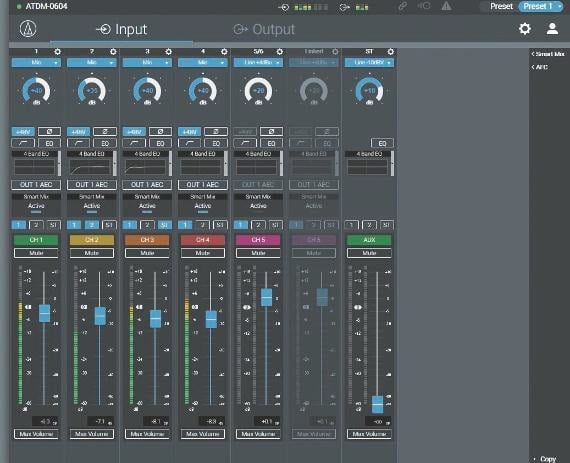Open channel 3 settings gear
The height and width of the screenshot is (463, 570).
pyautogui.click(x=168, y=52)
